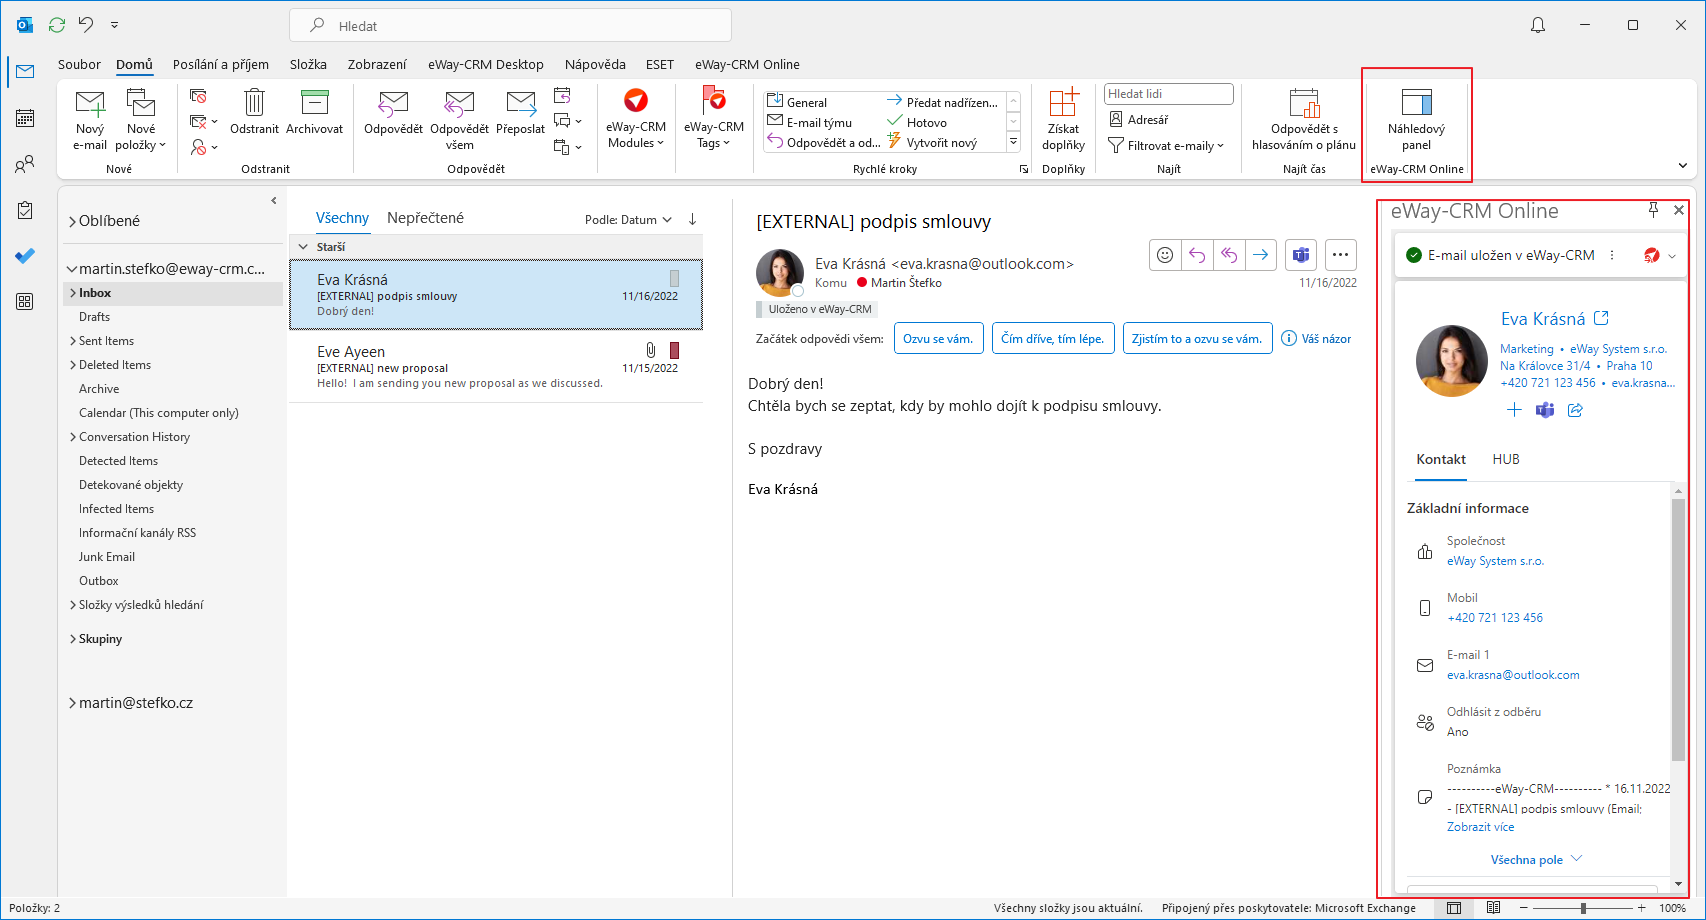Viewport: 1706px width, 920px height.
Task: Open People in left navigation bar
Action: [25, 164]
